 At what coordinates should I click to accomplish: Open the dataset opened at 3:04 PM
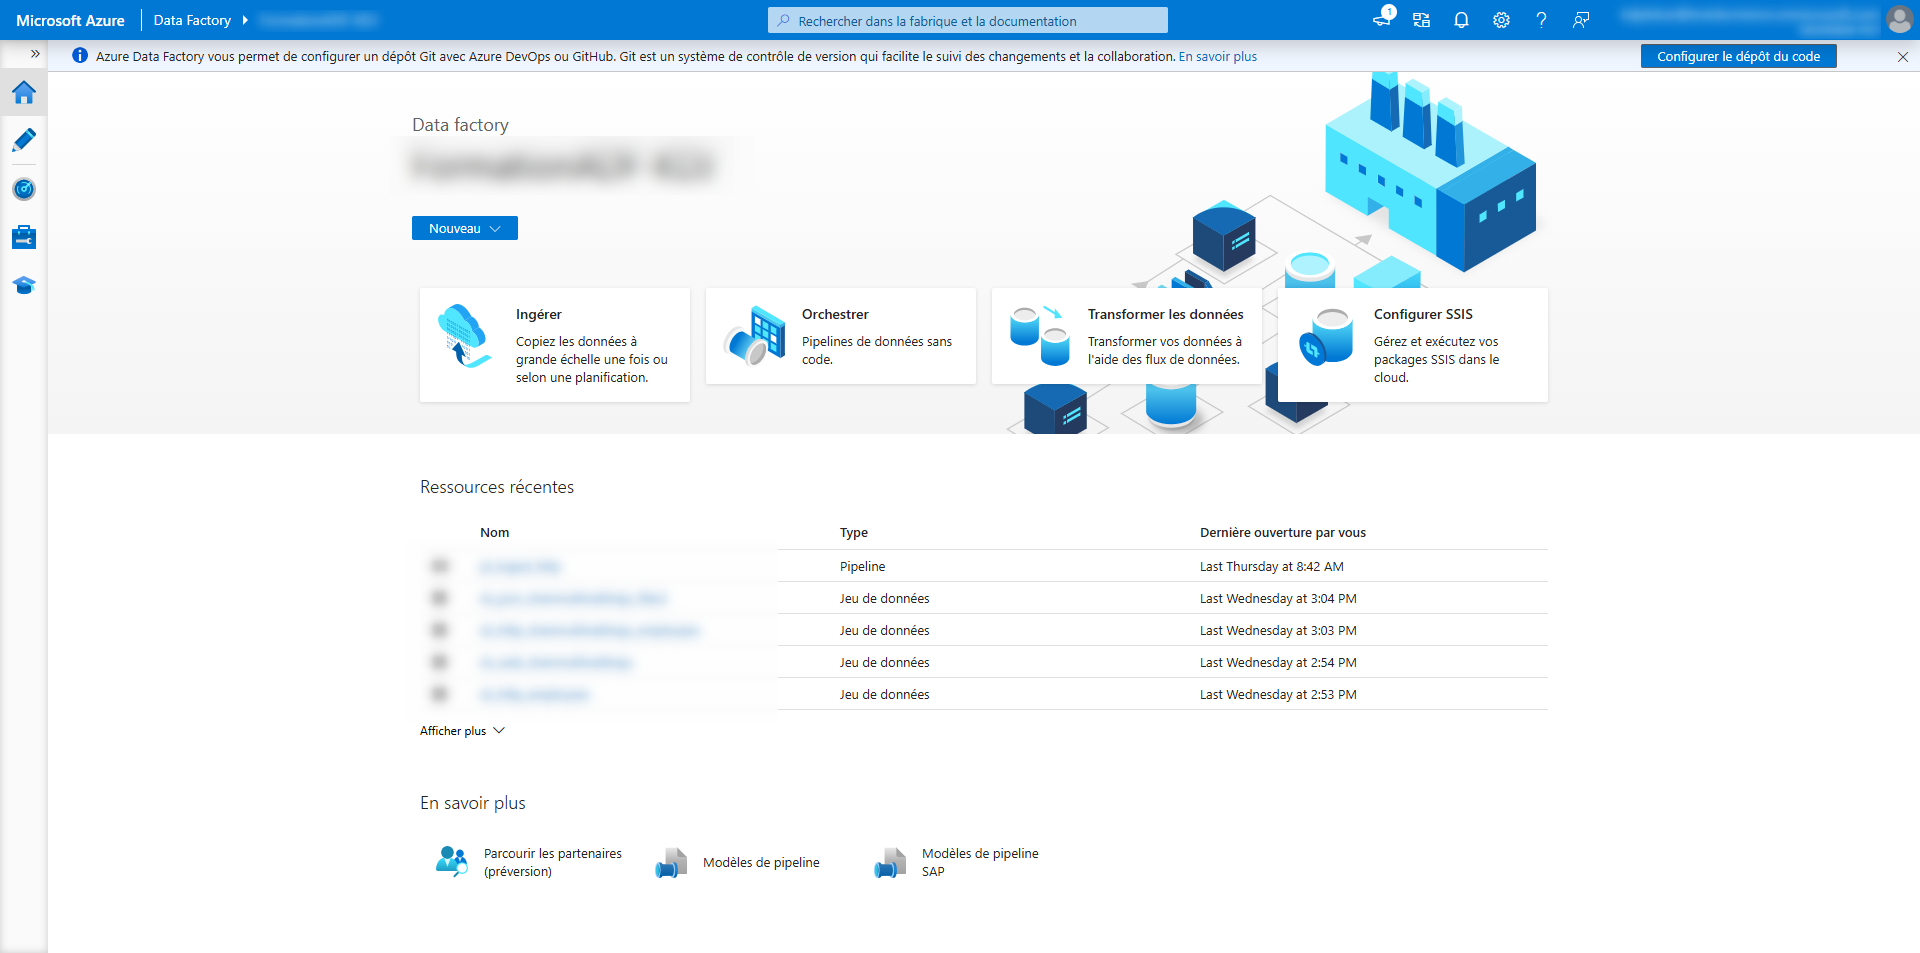pyautogui.click(x=573, y=598)
